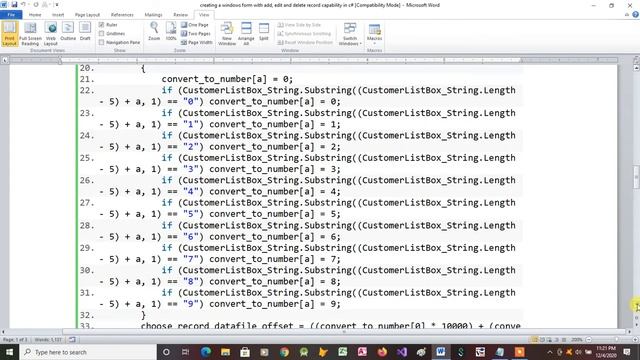The height and width of the screenshot is (360, 640).
Task: Click Reset Window Position
Action: [305, 42]
